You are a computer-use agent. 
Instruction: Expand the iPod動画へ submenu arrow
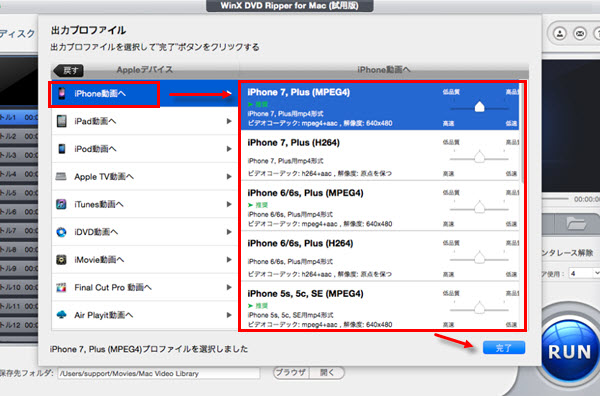point(229,149)
